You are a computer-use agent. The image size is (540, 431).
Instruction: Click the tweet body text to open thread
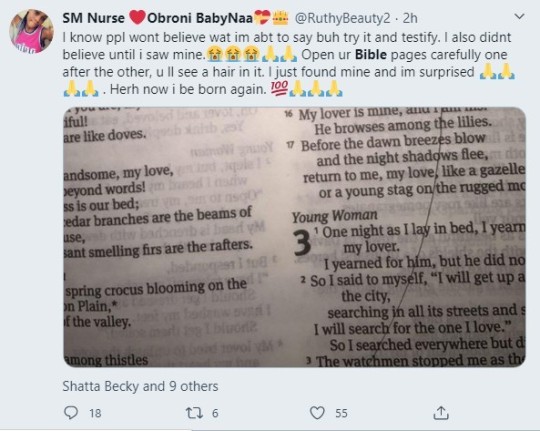tap(289, 63)
